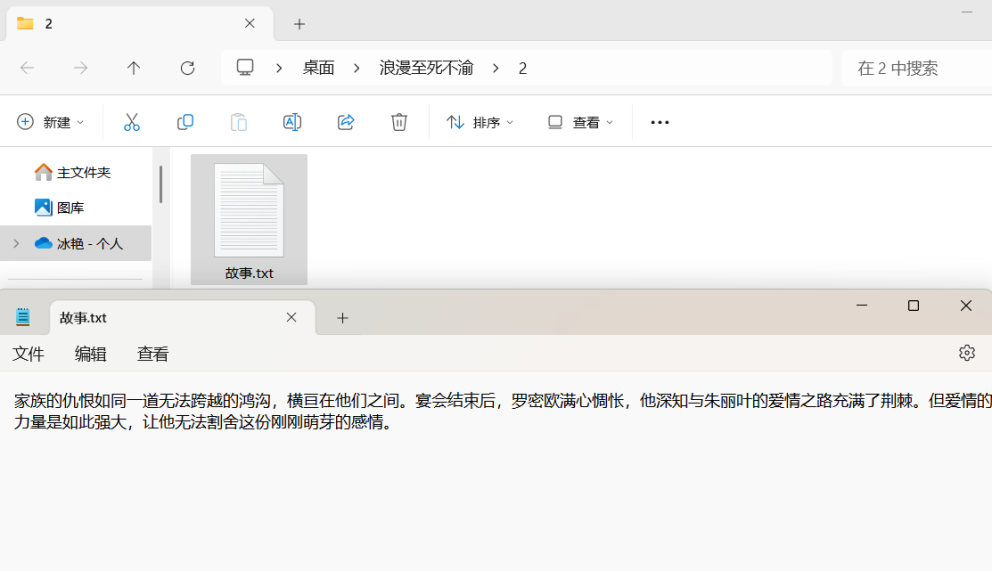Minimize the Notepad window
992x572 pixels.
coord(862,306)
